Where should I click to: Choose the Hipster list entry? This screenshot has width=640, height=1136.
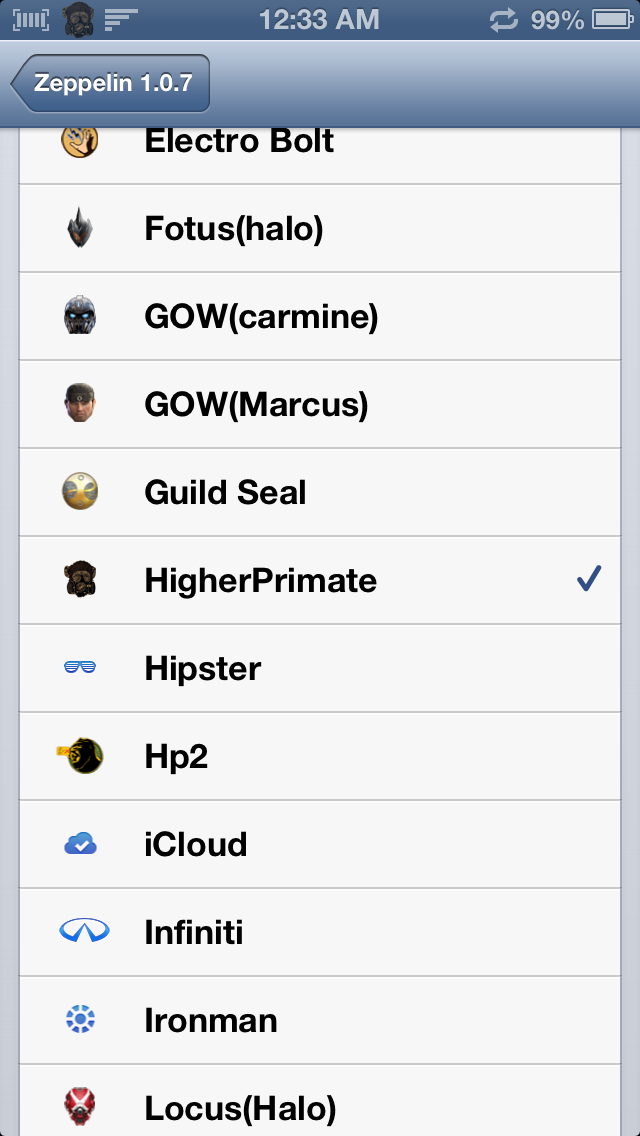(x=320, y=668)
